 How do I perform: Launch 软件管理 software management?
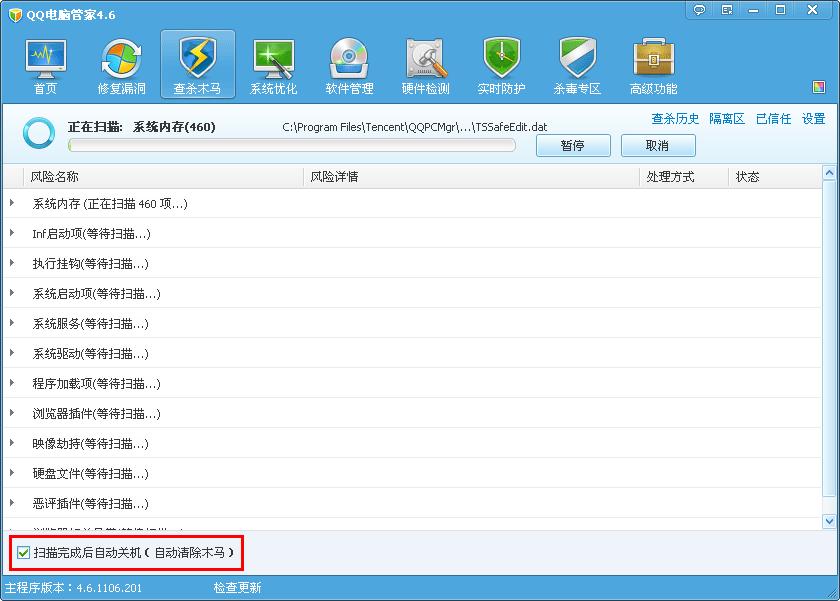click(348, 63)
